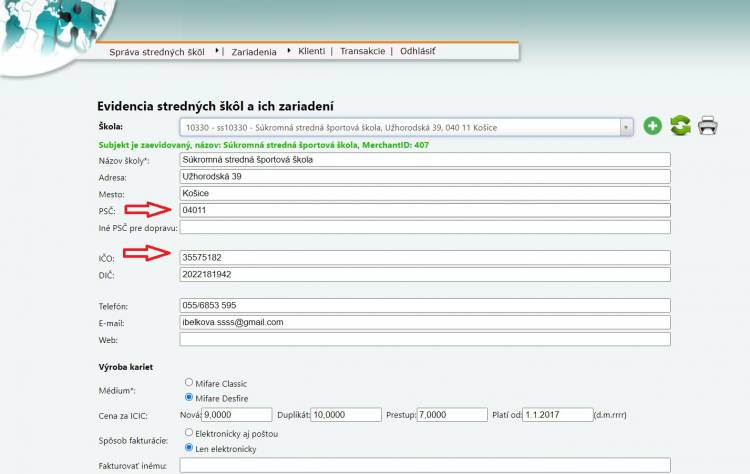Viewport: 750px width, 474px height.
Task: Select the Mifare Desfire radio button
Action: [x=190, y=398]
